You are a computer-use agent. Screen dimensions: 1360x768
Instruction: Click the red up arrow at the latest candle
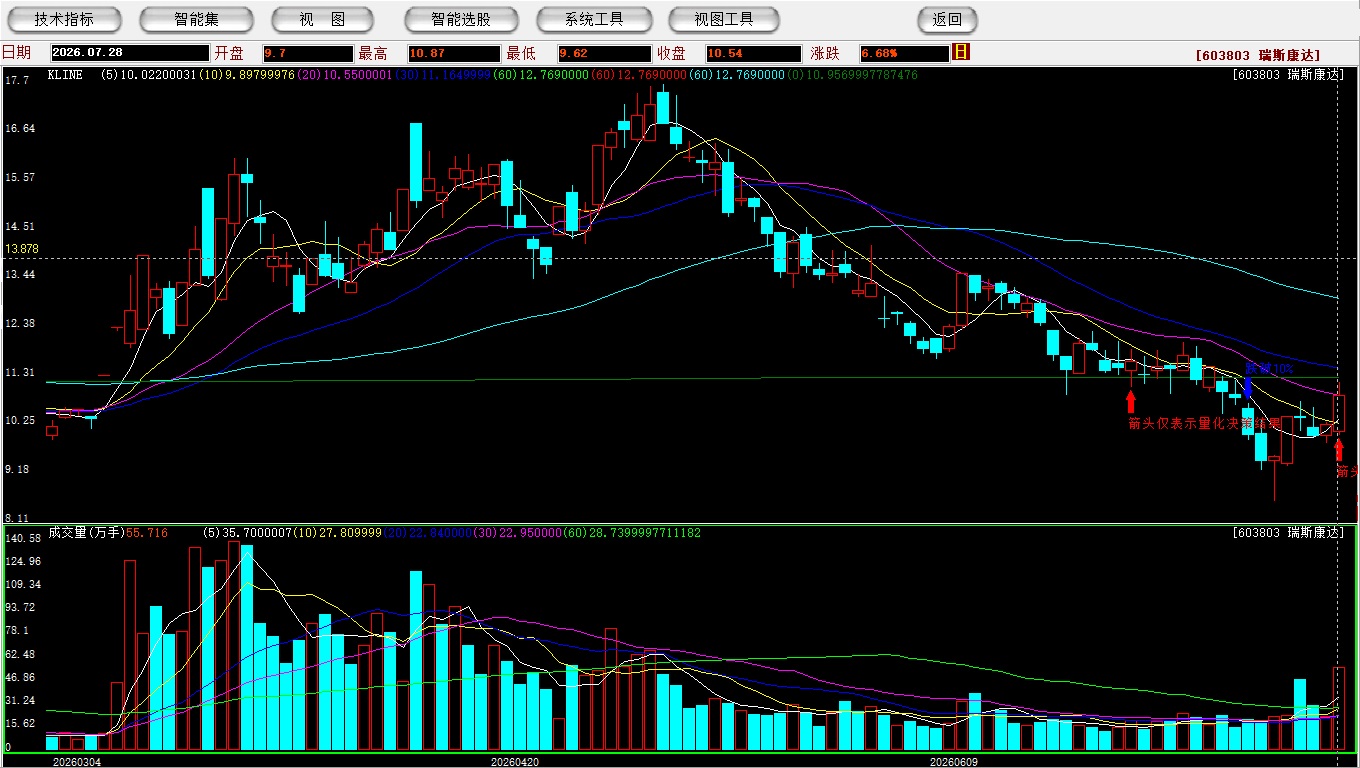point(1339,449)
